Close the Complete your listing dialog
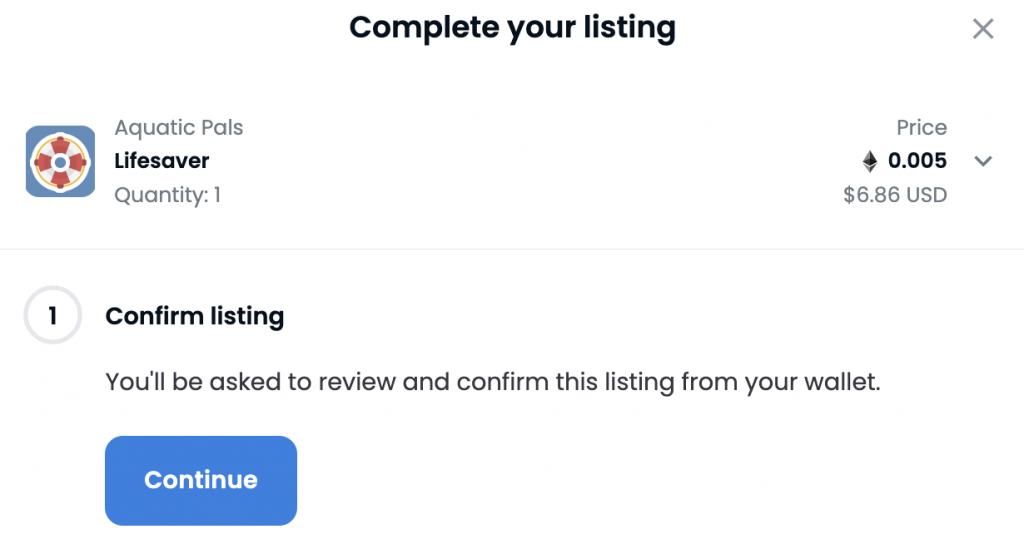 [x=982, y=29]
